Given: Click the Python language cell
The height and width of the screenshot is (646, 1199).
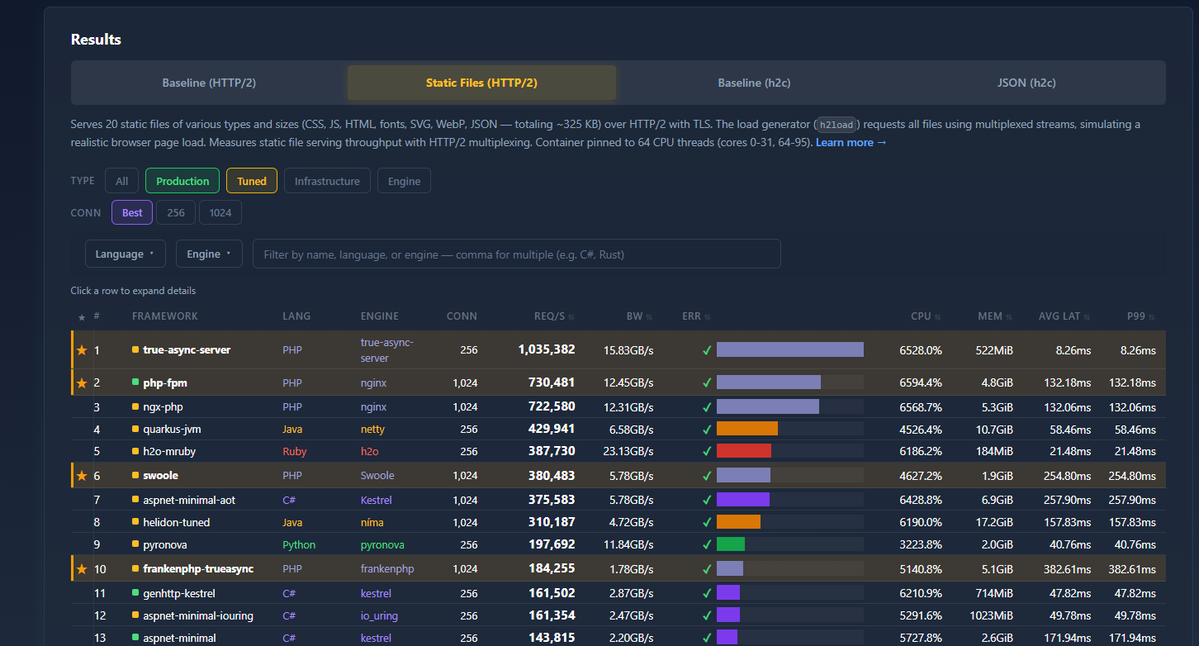Looking at the screenshot, I should pos(299,545).
